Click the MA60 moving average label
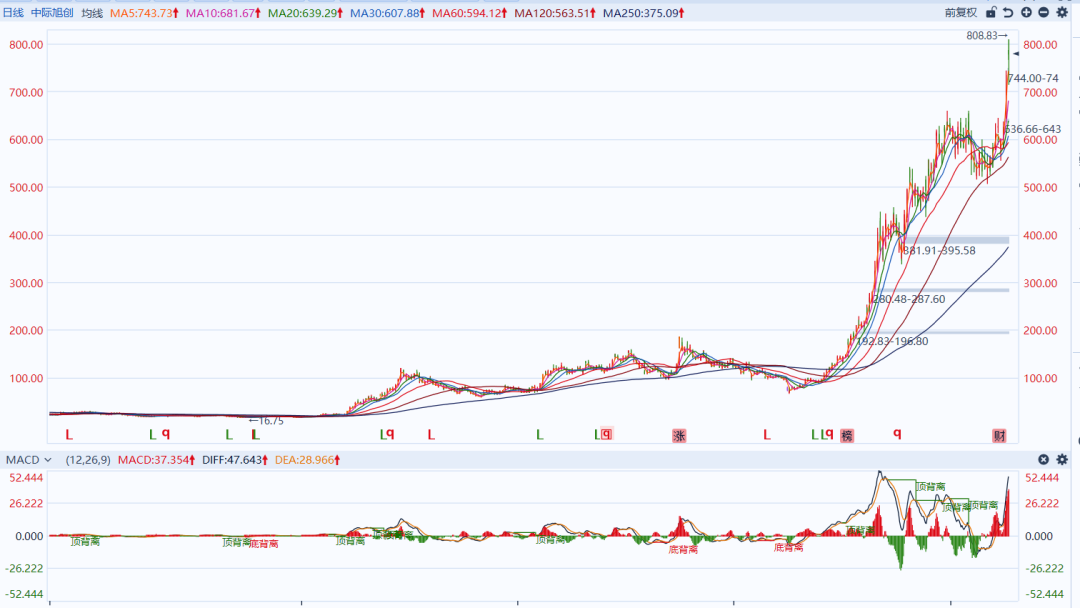The height and width of the screenshot is (608, 1080). (467, 13)
